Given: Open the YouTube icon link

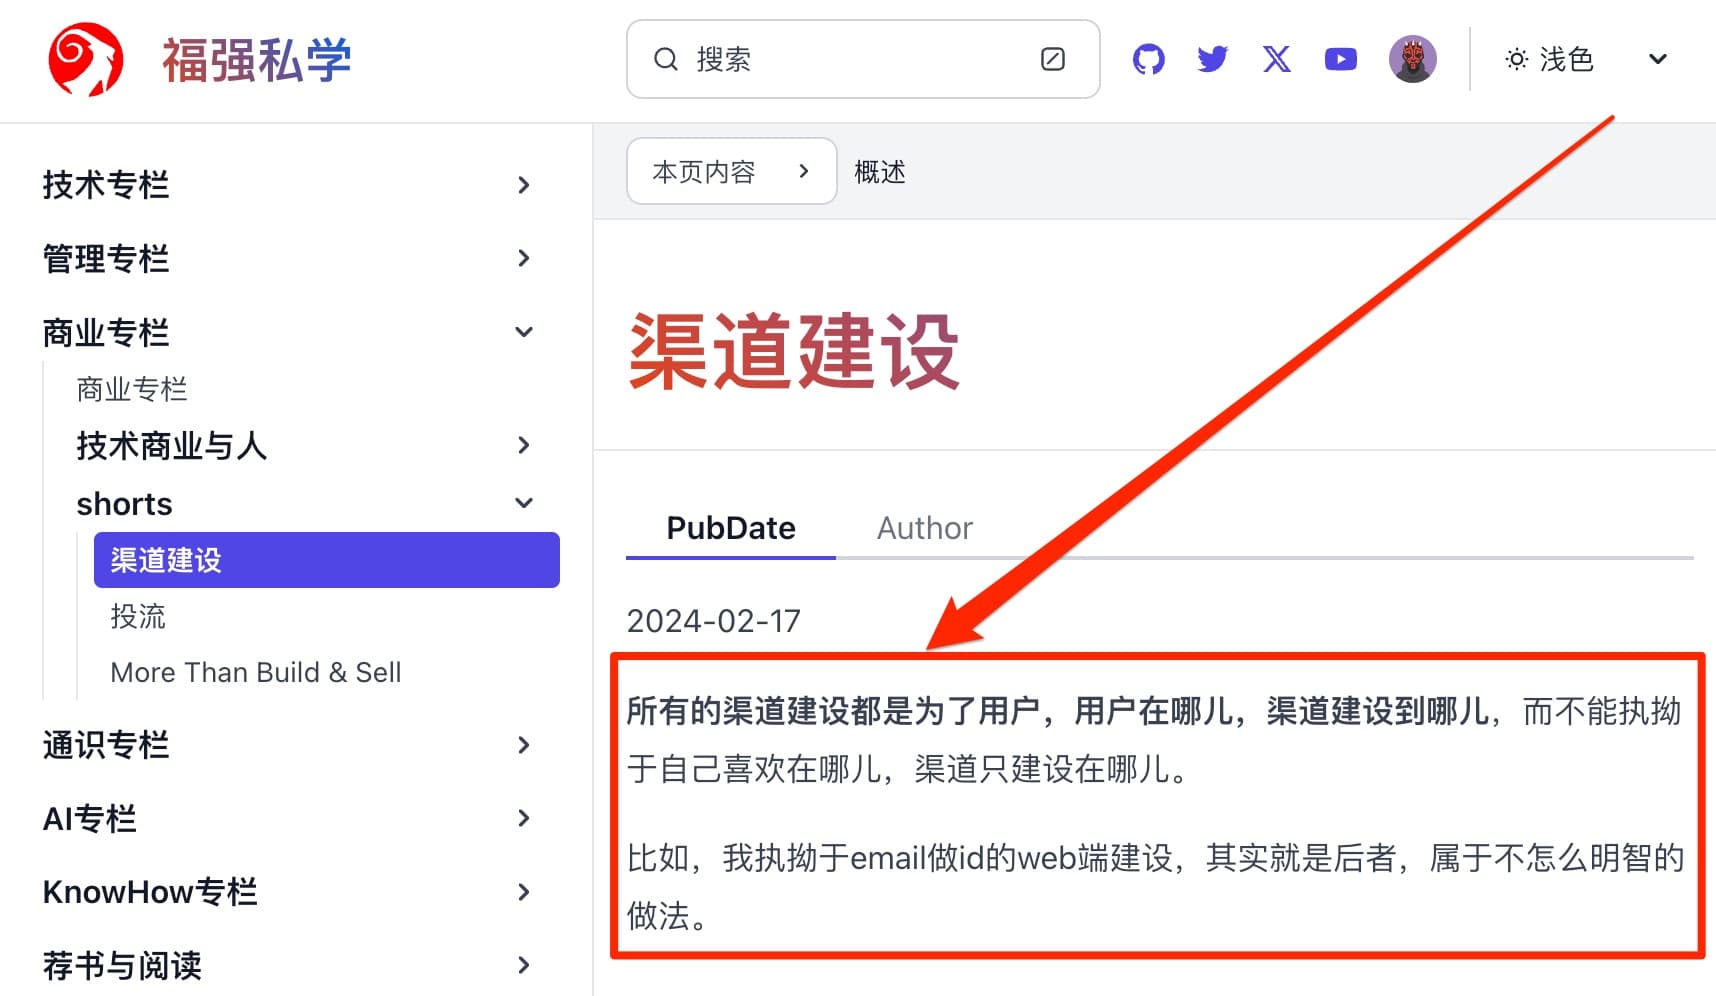Looking at the screenshot, I should (x=1340, y=60).
